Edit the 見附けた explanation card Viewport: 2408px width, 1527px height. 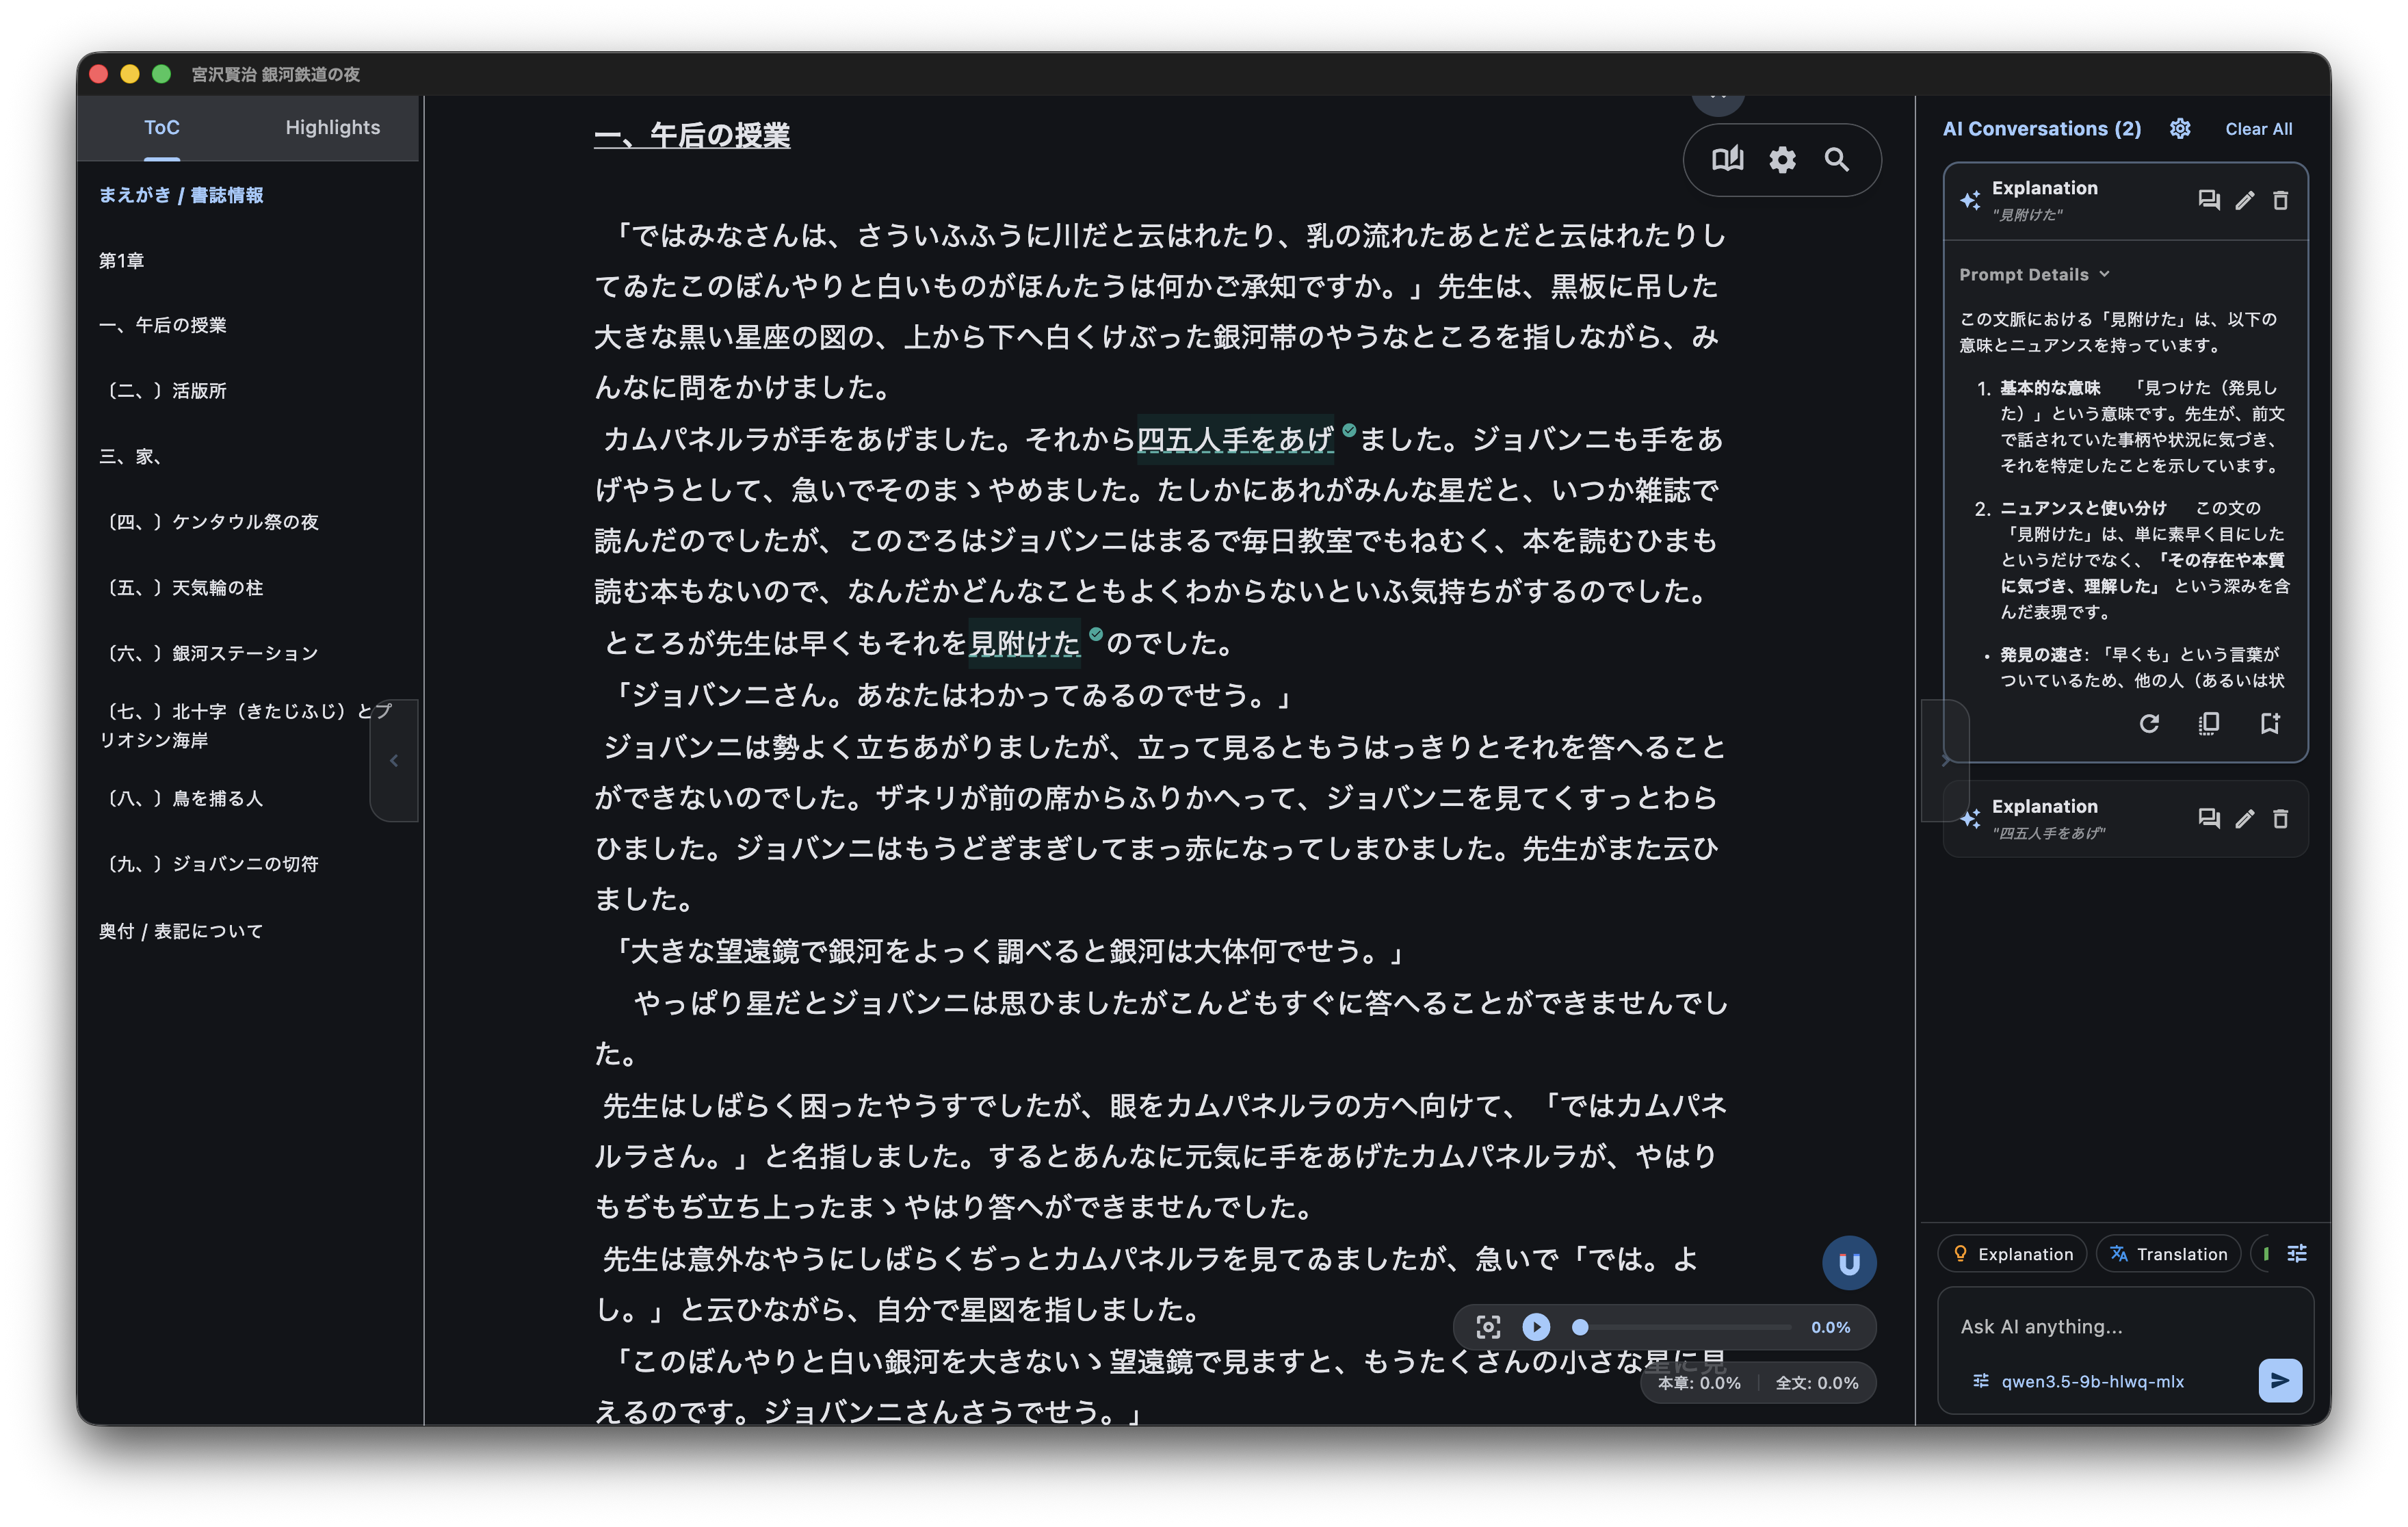click(x=2244, y=200)
